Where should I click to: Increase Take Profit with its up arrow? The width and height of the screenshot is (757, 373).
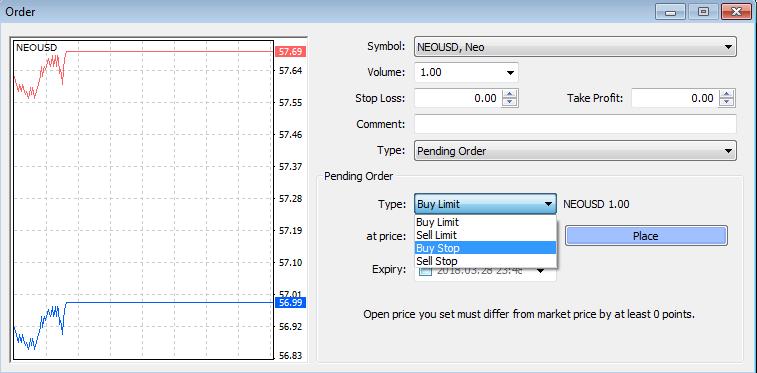727,94
